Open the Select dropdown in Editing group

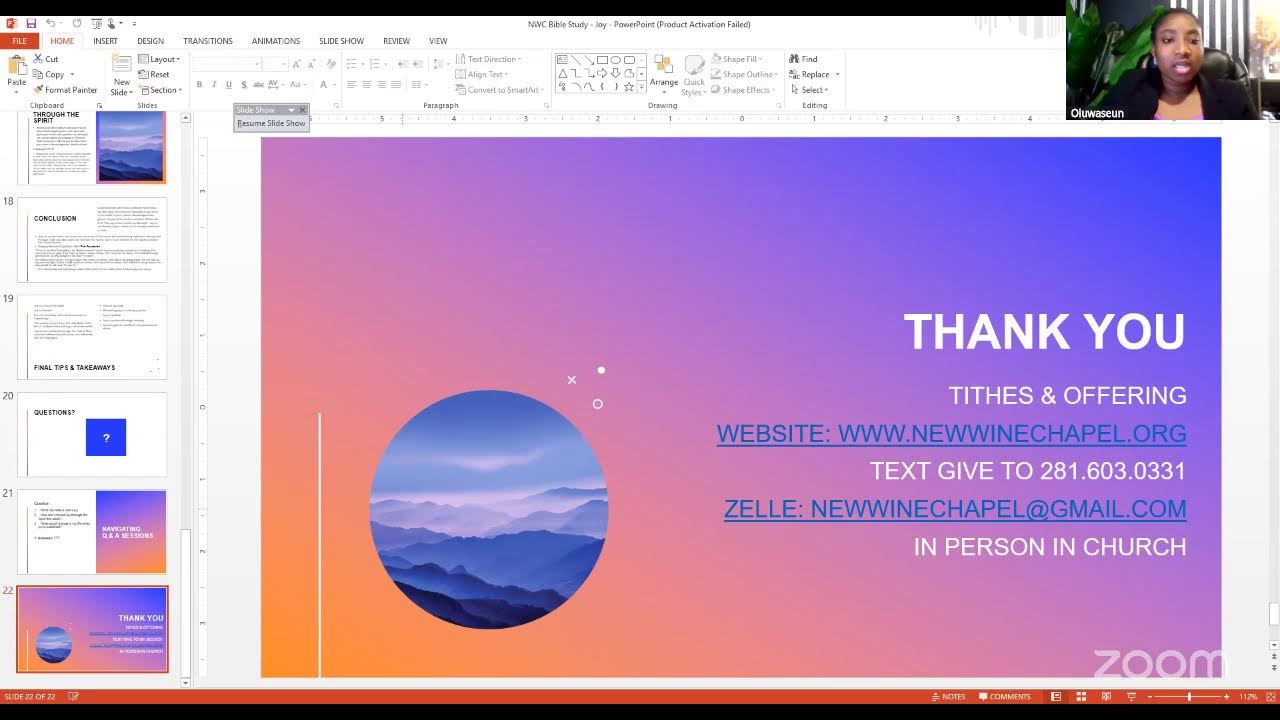click(808, 90)
